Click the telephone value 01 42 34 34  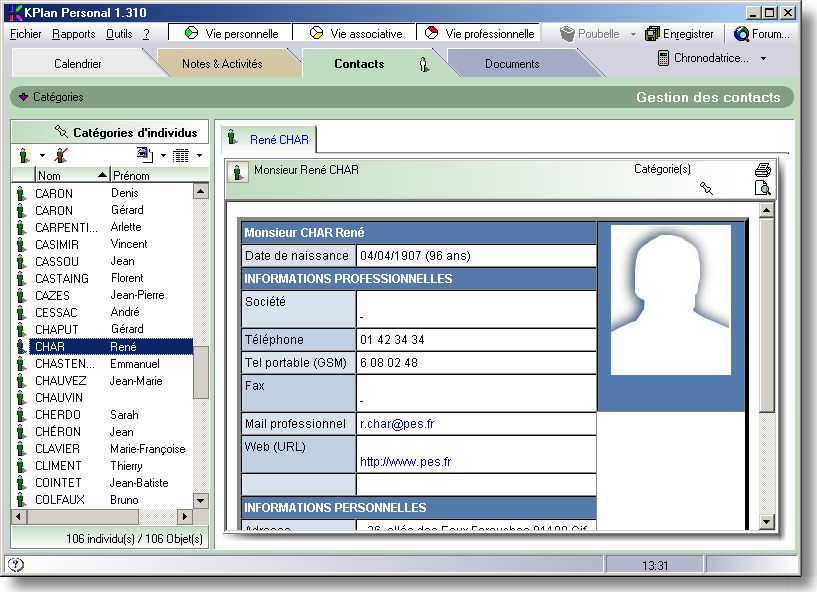click(392, 340)
